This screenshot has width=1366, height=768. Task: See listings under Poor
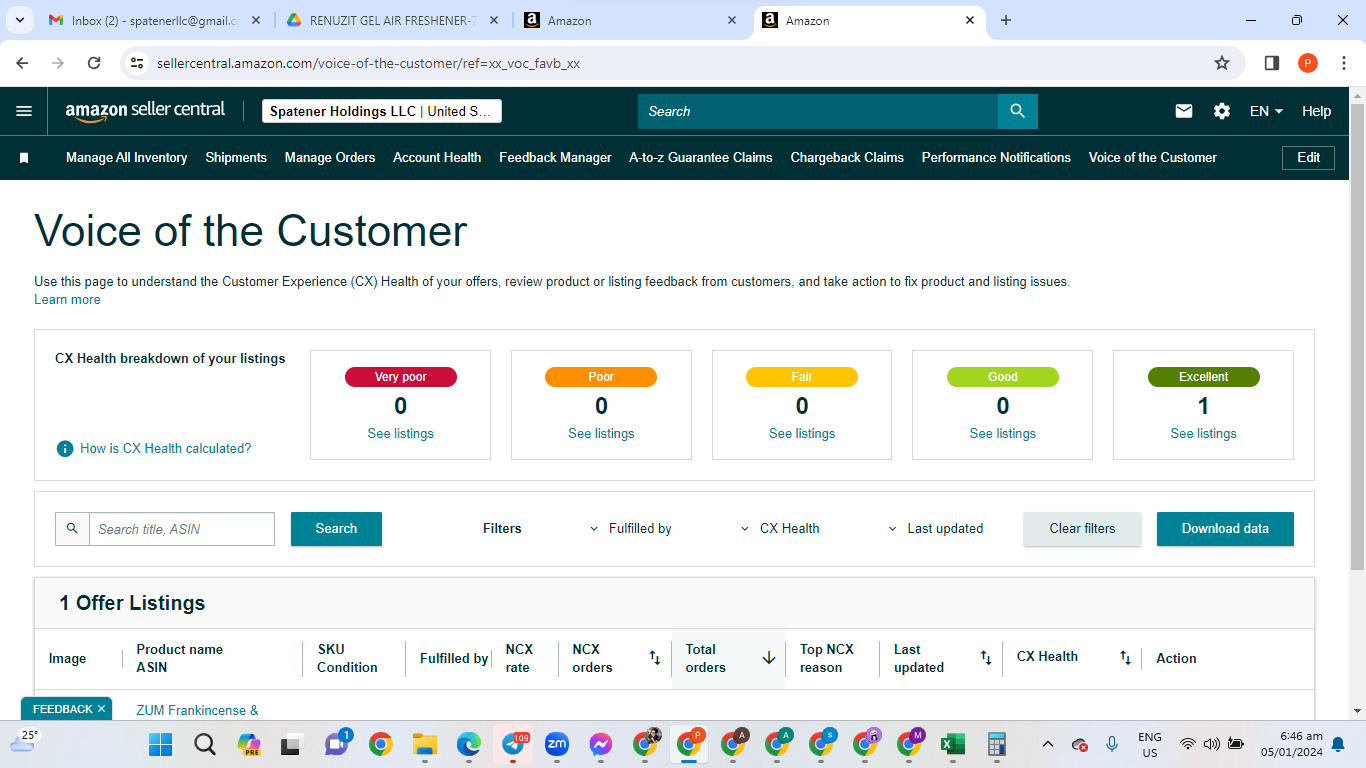click(x=601, y=434)
